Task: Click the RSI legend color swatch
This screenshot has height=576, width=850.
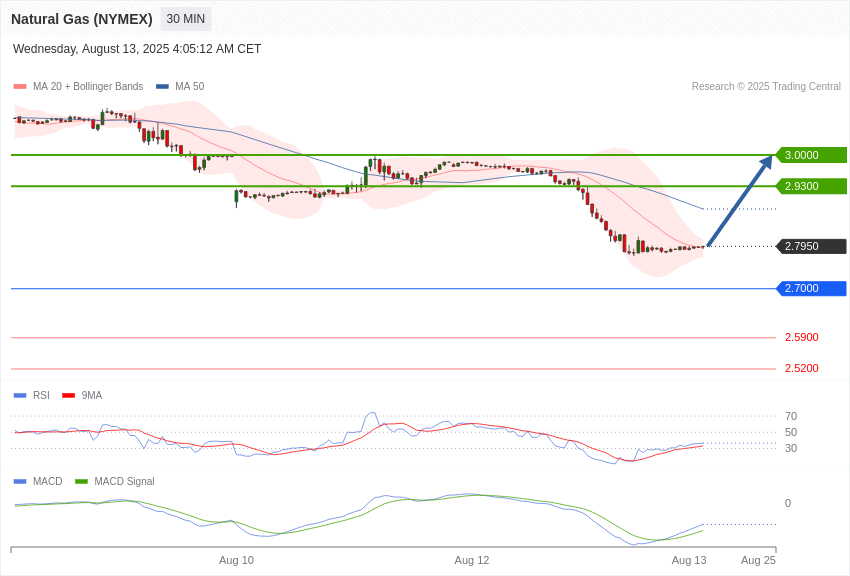Action: pyautogui.click(x=20, y=396)
